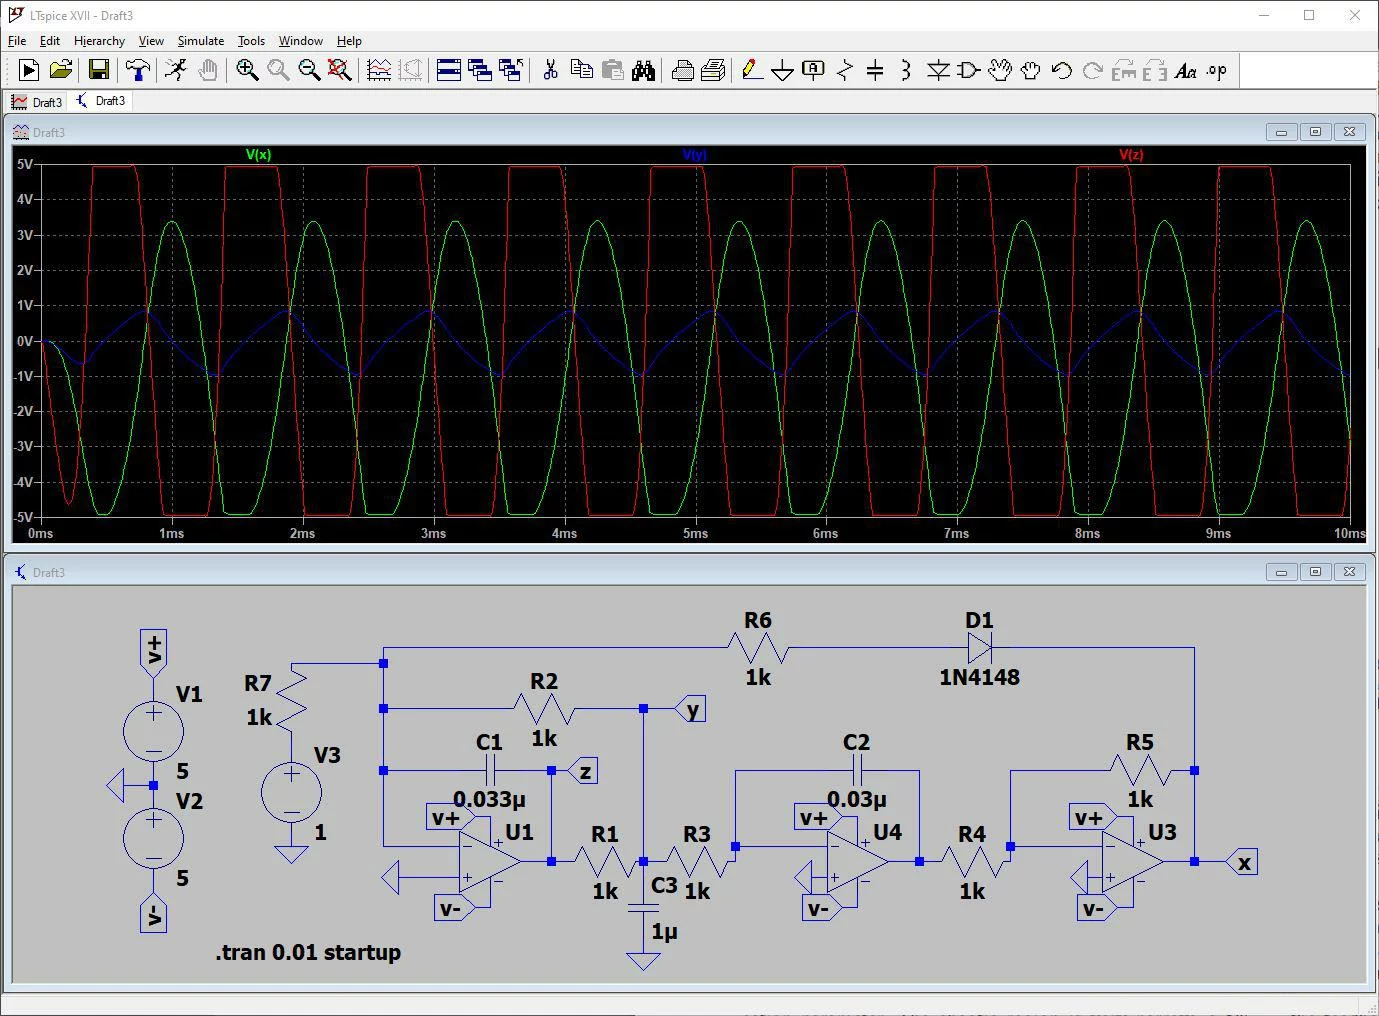Open the Simulate menu
This screenshot has width=1379, height=1016.
[201, 41]
